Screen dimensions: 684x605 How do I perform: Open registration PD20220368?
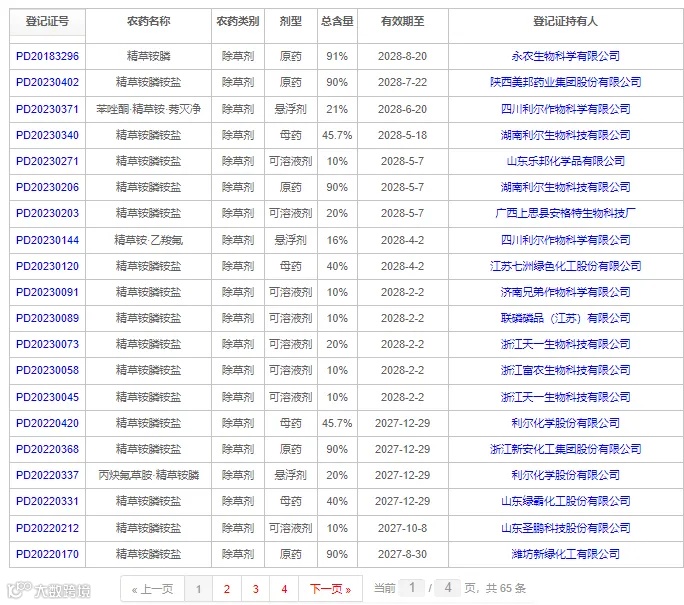pos(48,449)
